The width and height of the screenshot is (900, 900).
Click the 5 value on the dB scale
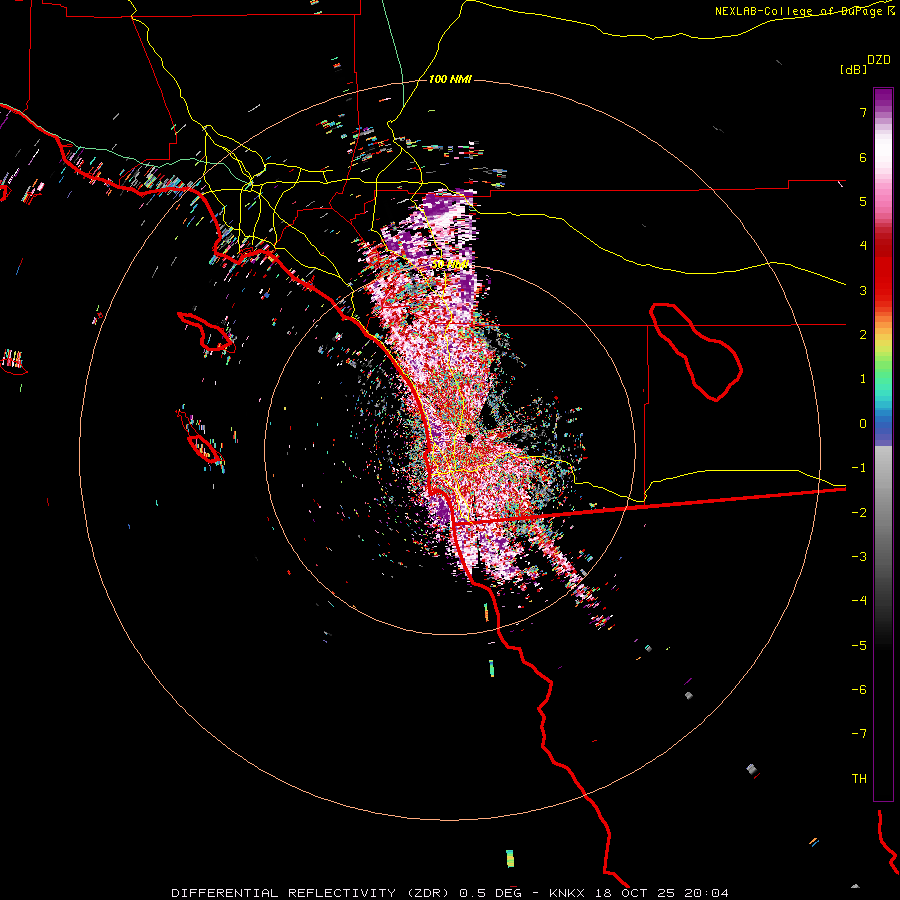click(x=863, y=201)
